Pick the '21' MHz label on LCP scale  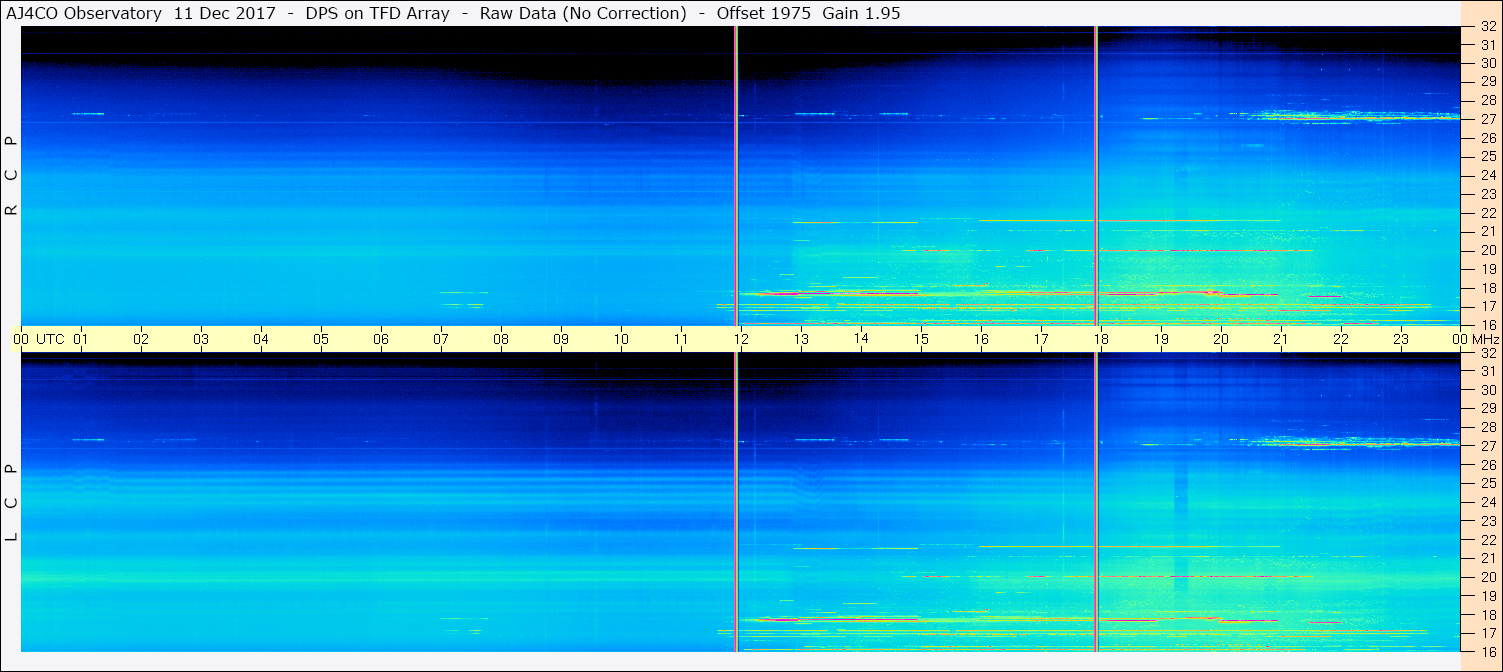(x=1488, y=558)
